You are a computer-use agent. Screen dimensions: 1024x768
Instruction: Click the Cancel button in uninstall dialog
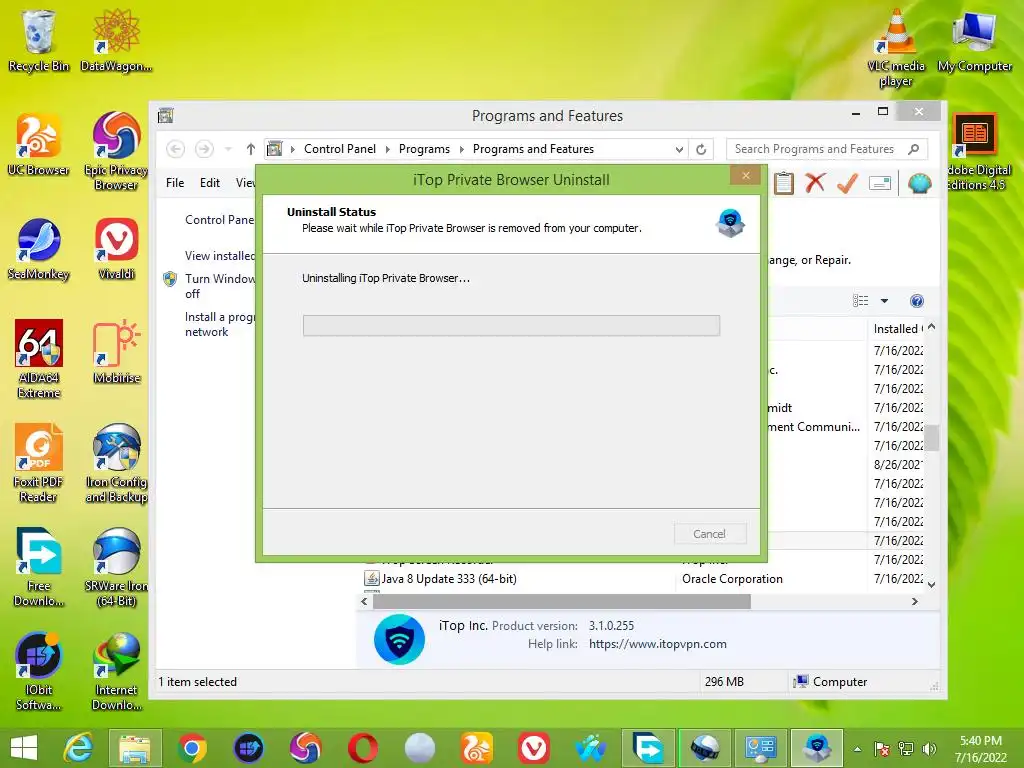click(x=709, y=534)
